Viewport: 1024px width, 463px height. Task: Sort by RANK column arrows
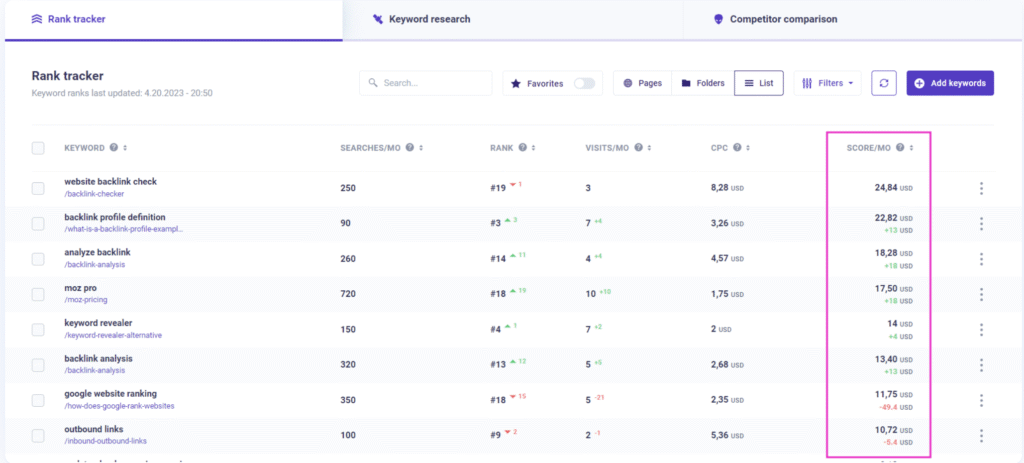pos(534,148)
